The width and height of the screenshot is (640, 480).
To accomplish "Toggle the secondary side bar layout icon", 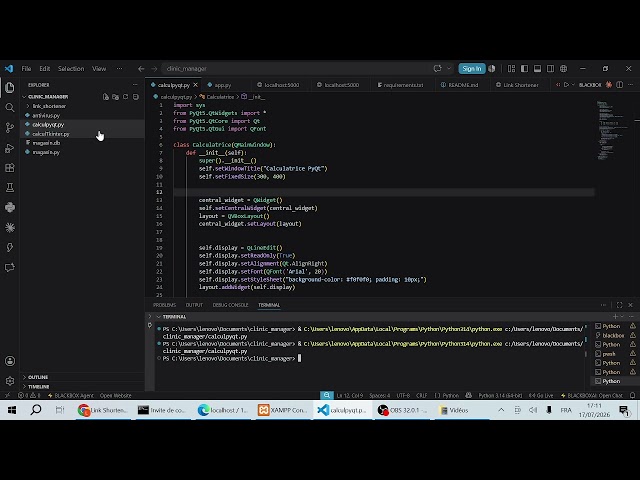I will 550,69.
